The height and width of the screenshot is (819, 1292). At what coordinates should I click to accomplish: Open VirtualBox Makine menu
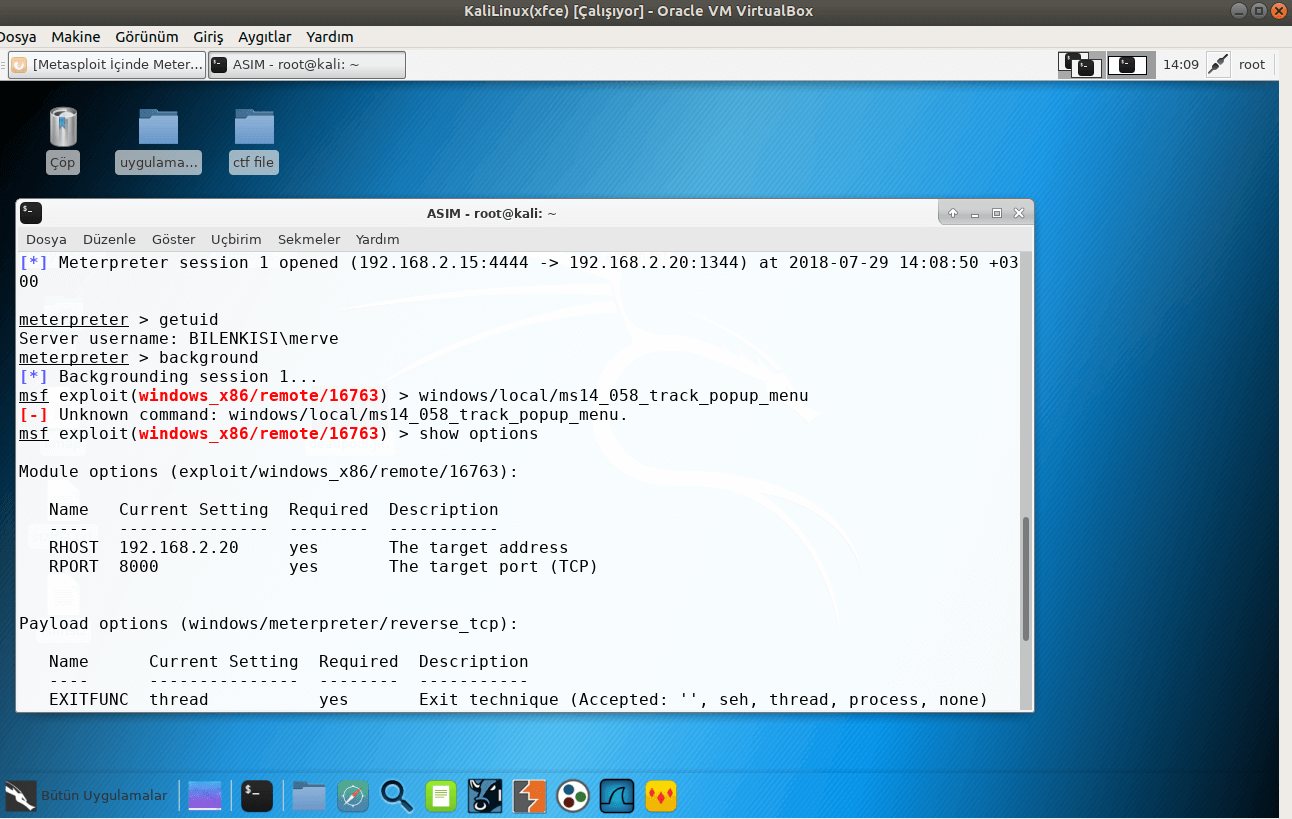(76, 37)
